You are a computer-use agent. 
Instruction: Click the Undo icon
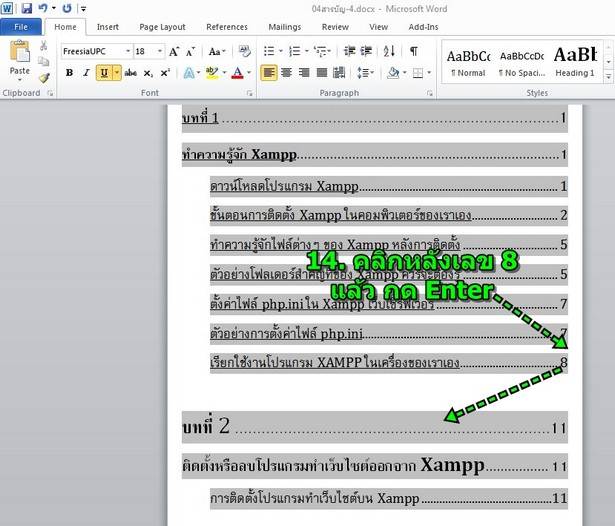tap(43, 8)
